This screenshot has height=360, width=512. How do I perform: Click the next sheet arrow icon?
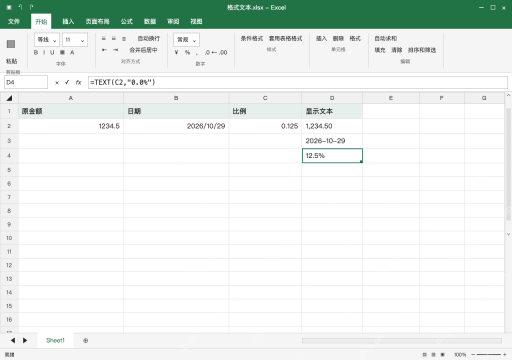coord(25,340)
